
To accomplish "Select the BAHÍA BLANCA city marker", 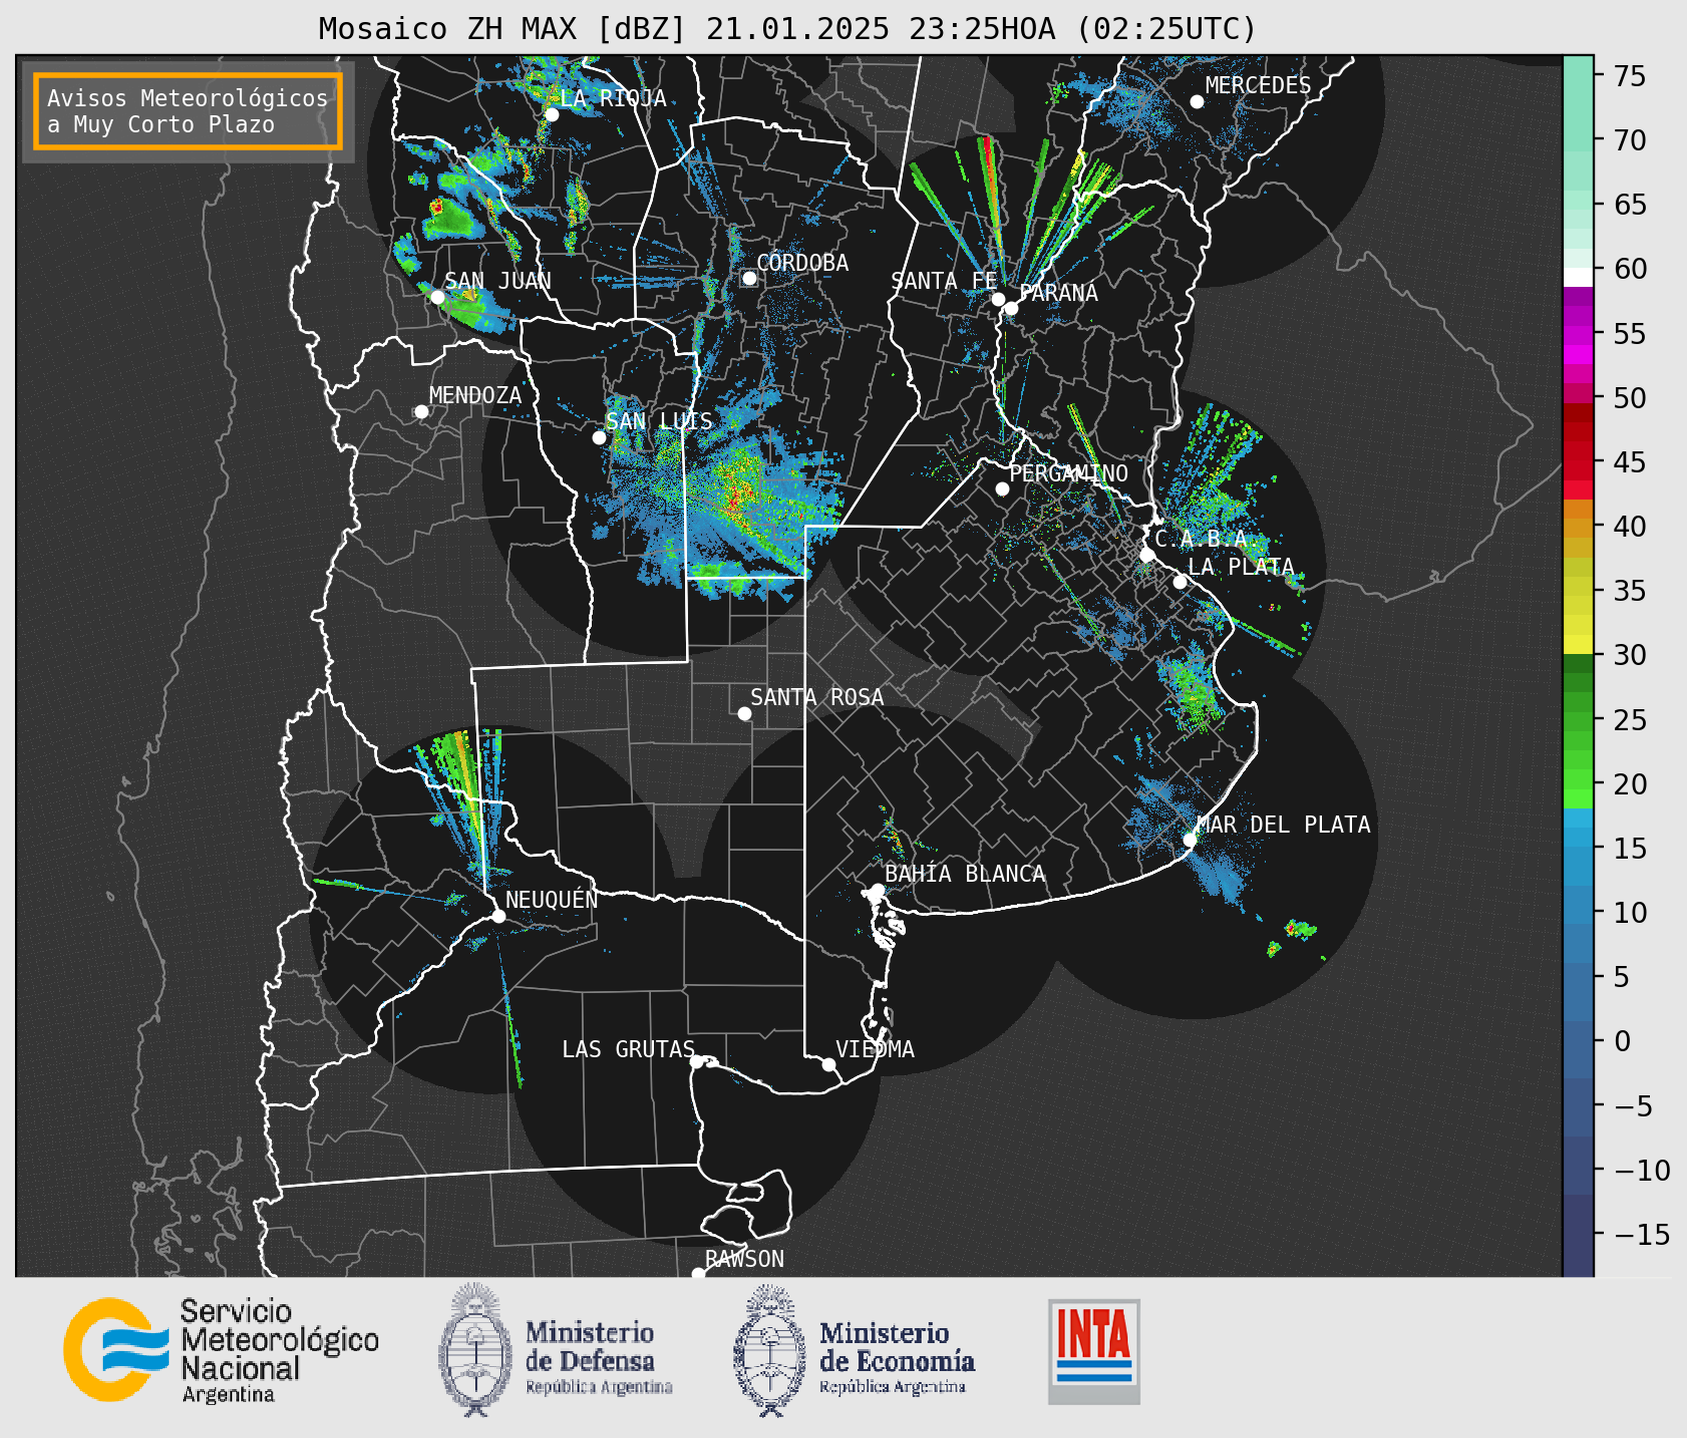I will coord(877,890).
